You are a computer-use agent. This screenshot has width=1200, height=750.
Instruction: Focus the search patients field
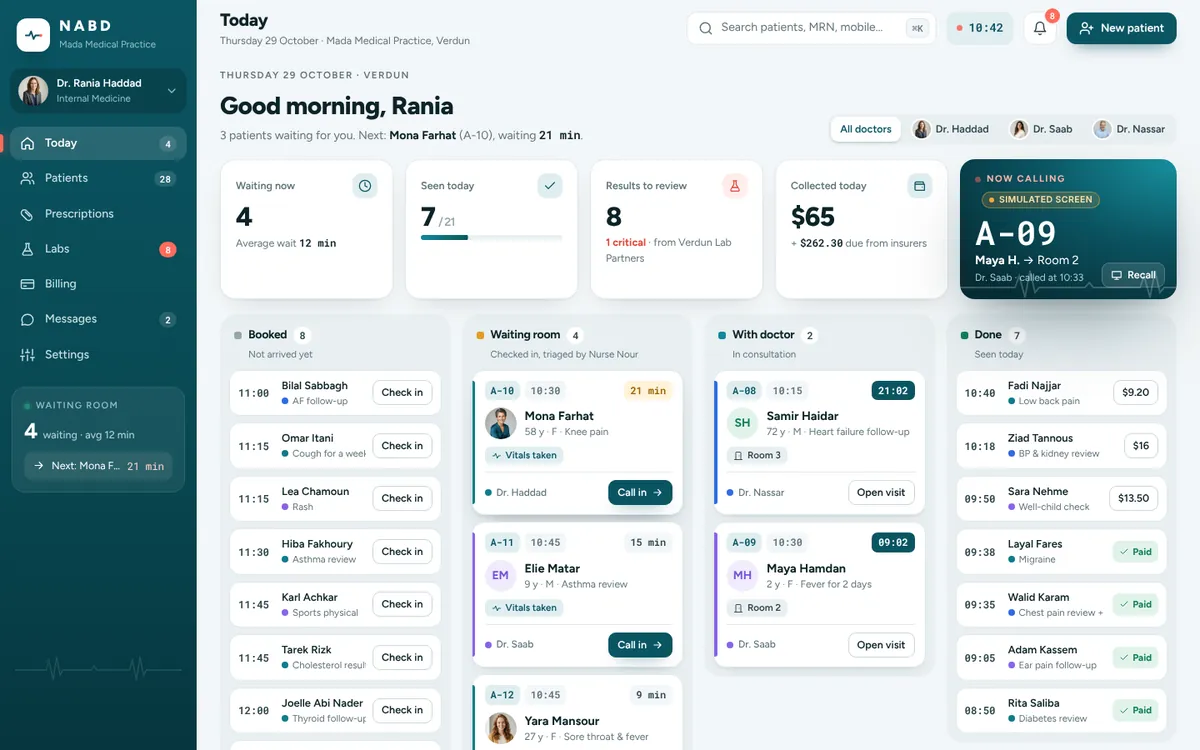(812, 28)
